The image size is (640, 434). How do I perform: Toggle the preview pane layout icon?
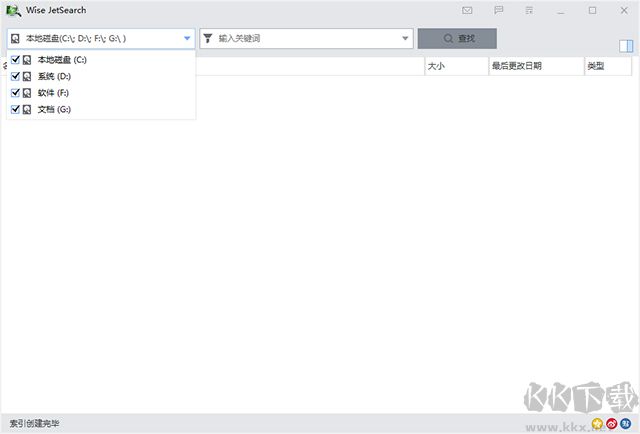point(626,46)
